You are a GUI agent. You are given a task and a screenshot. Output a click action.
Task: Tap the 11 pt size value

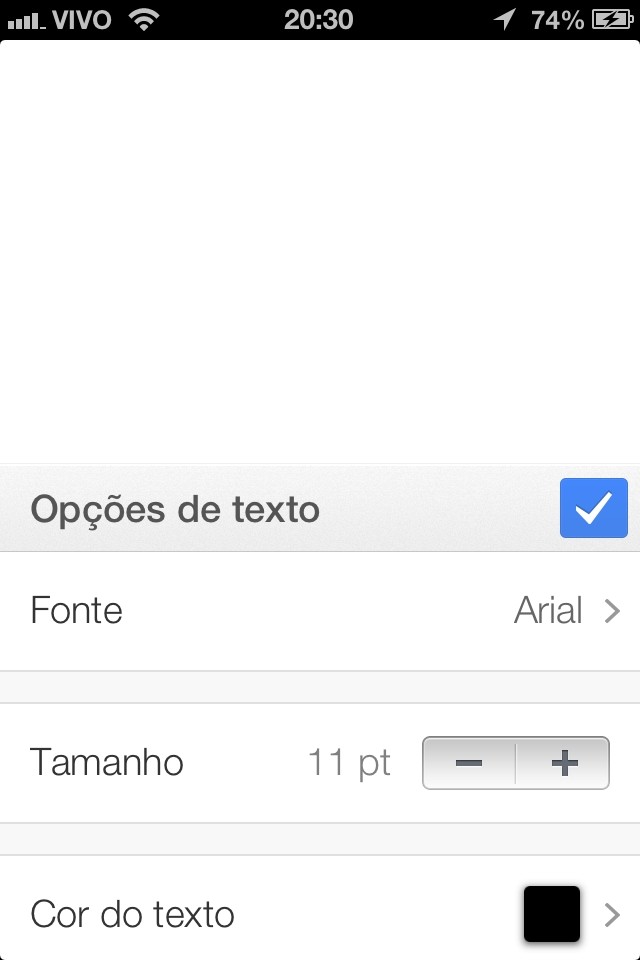(x=349, y=763)
